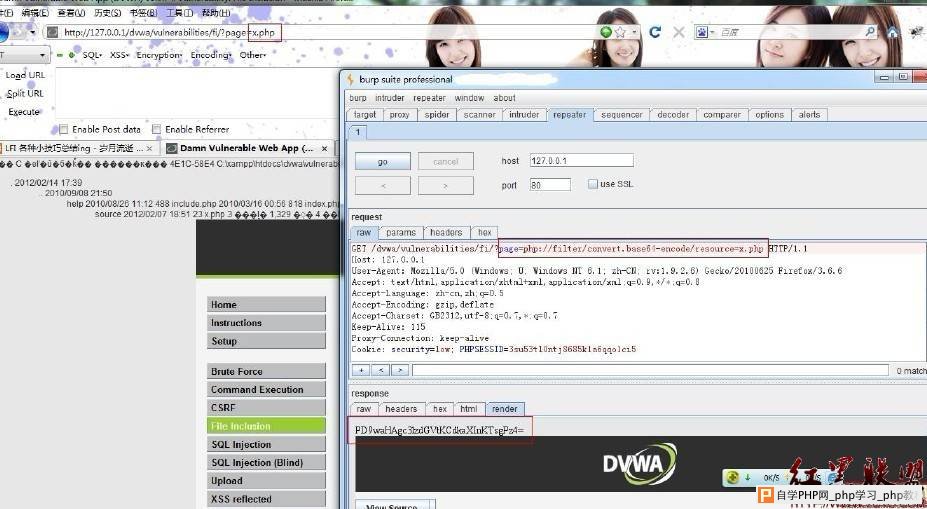Viewport: 927px width, 509px height.
Task: Enable the use SSL checkbox in Burp
Action: (592, 184)
